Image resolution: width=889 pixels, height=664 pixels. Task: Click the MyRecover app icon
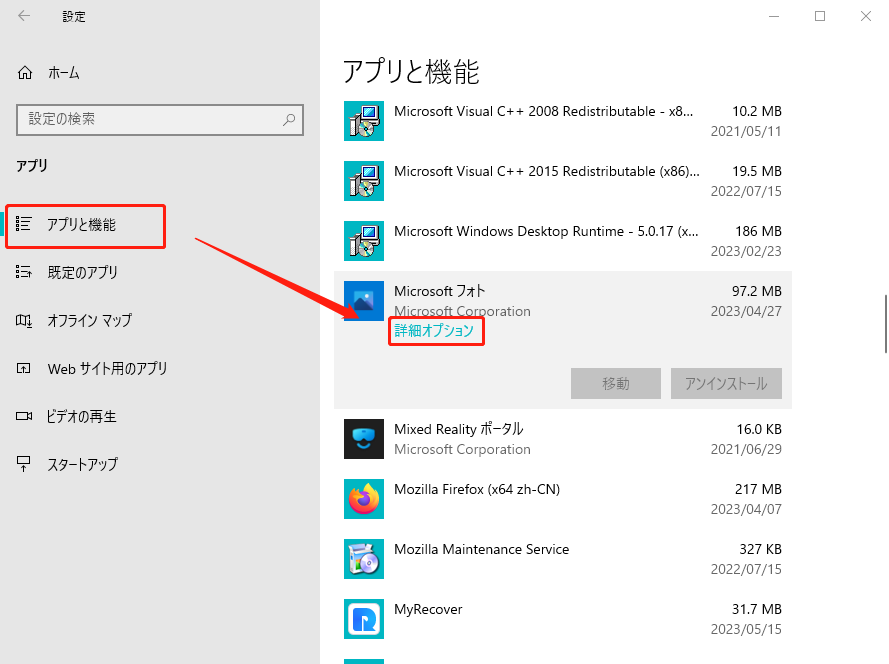tap(364, 619)
